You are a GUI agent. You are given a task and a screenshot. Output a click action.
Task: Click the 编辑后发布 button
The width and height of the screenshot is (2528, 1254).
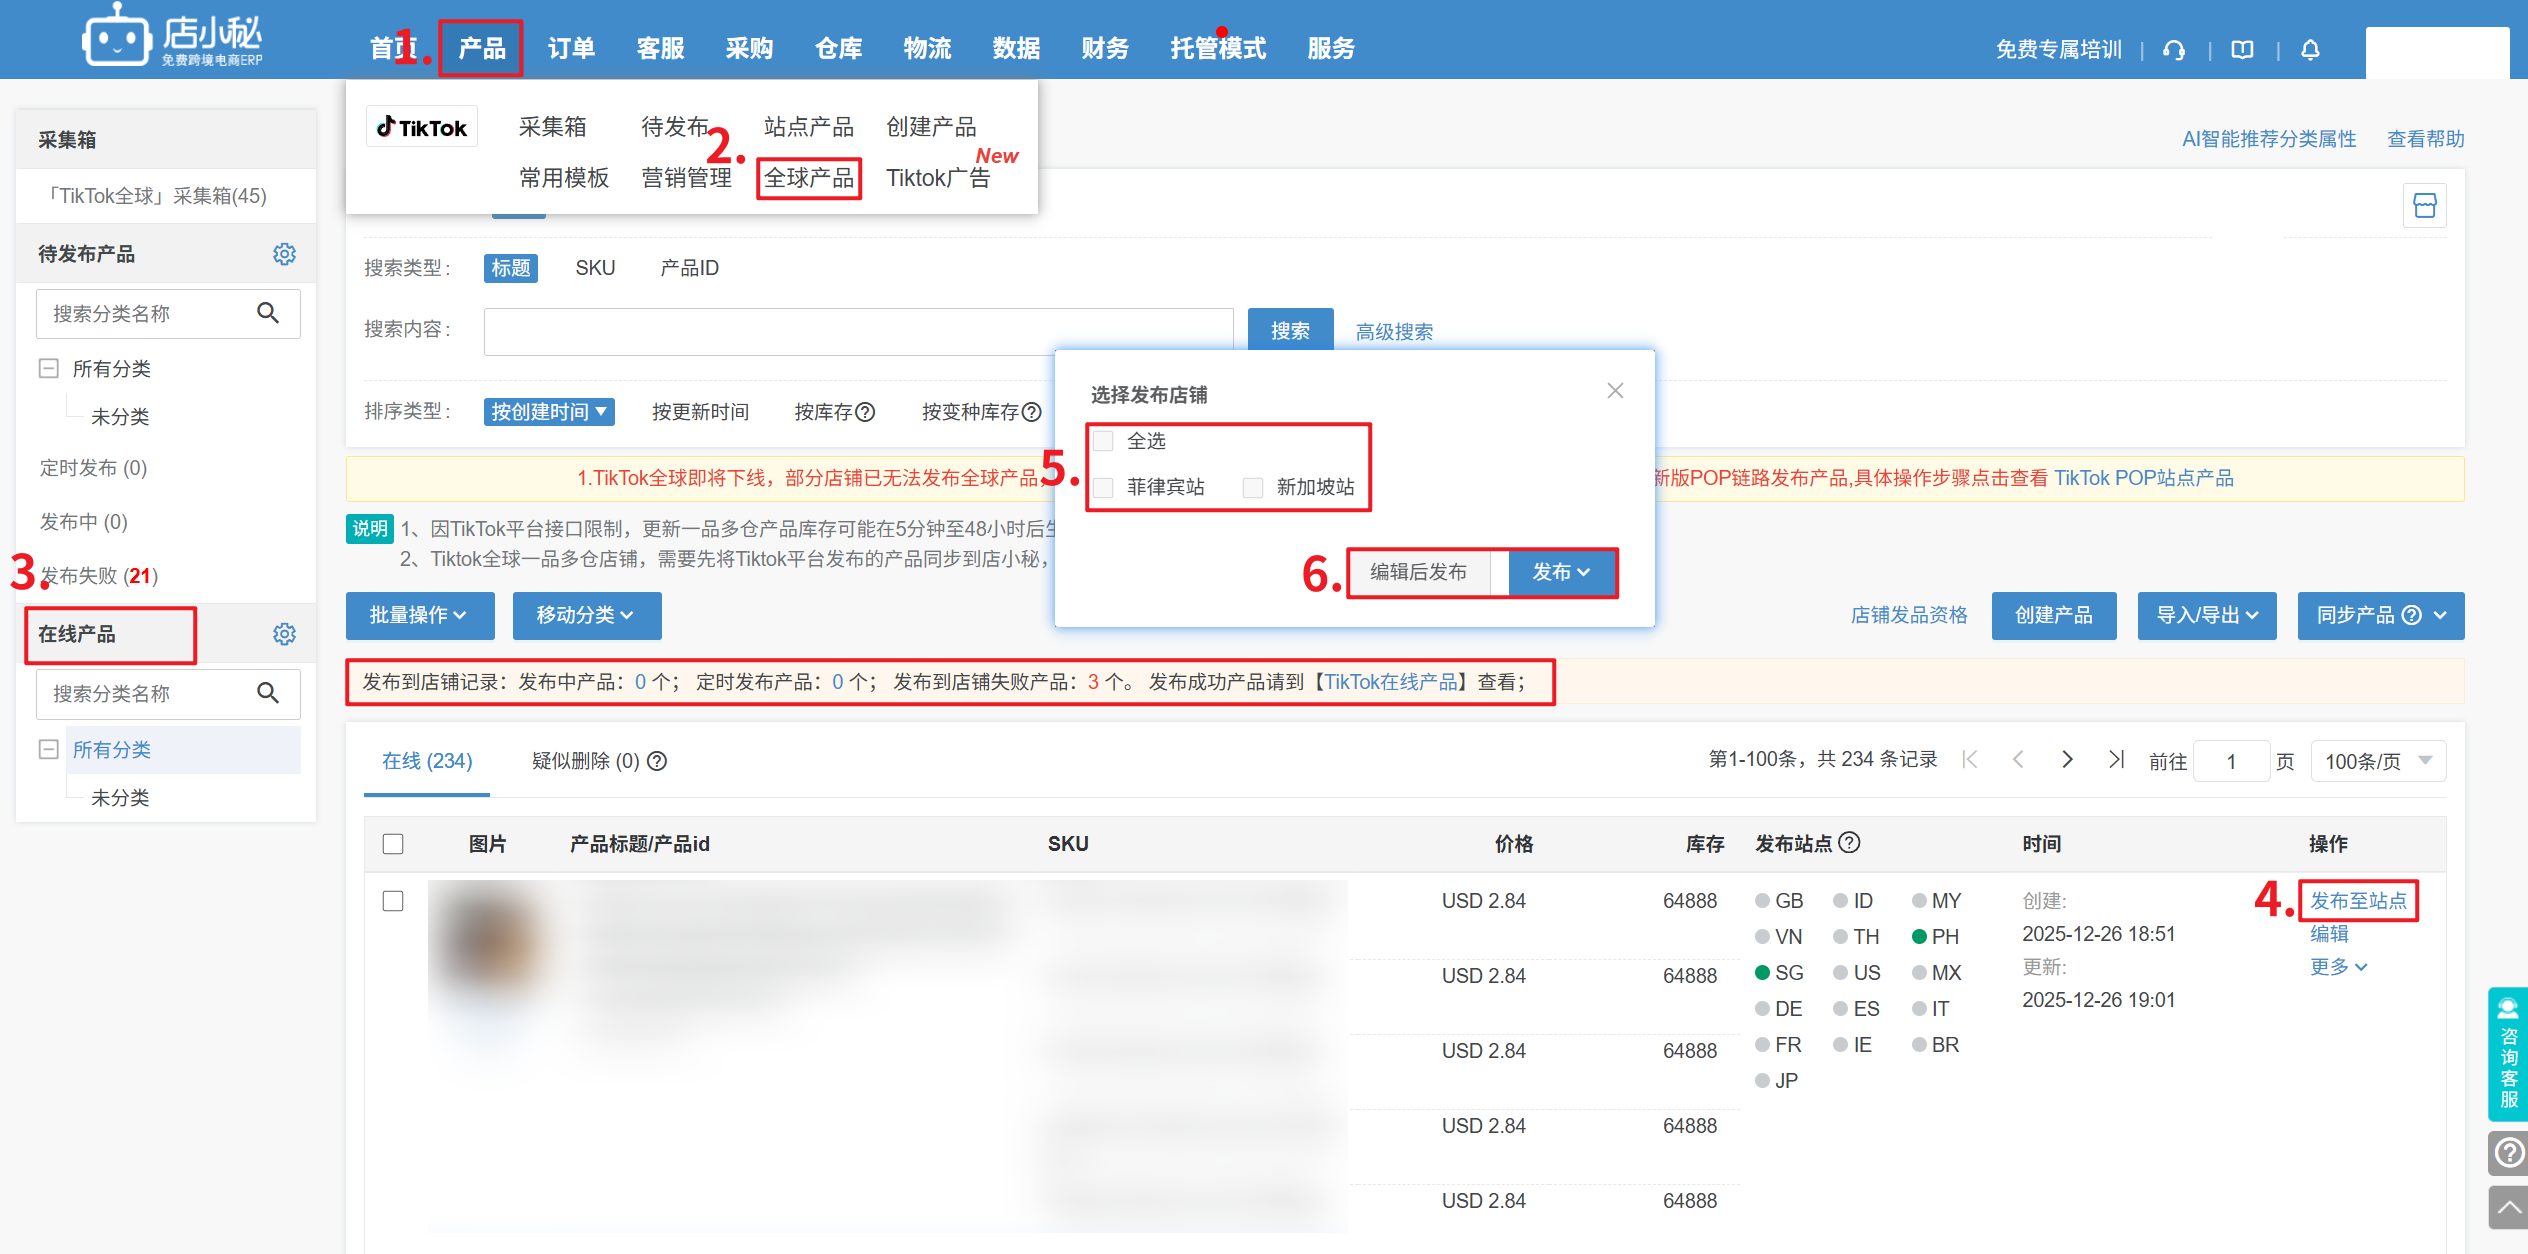(x=1418, y=572)
